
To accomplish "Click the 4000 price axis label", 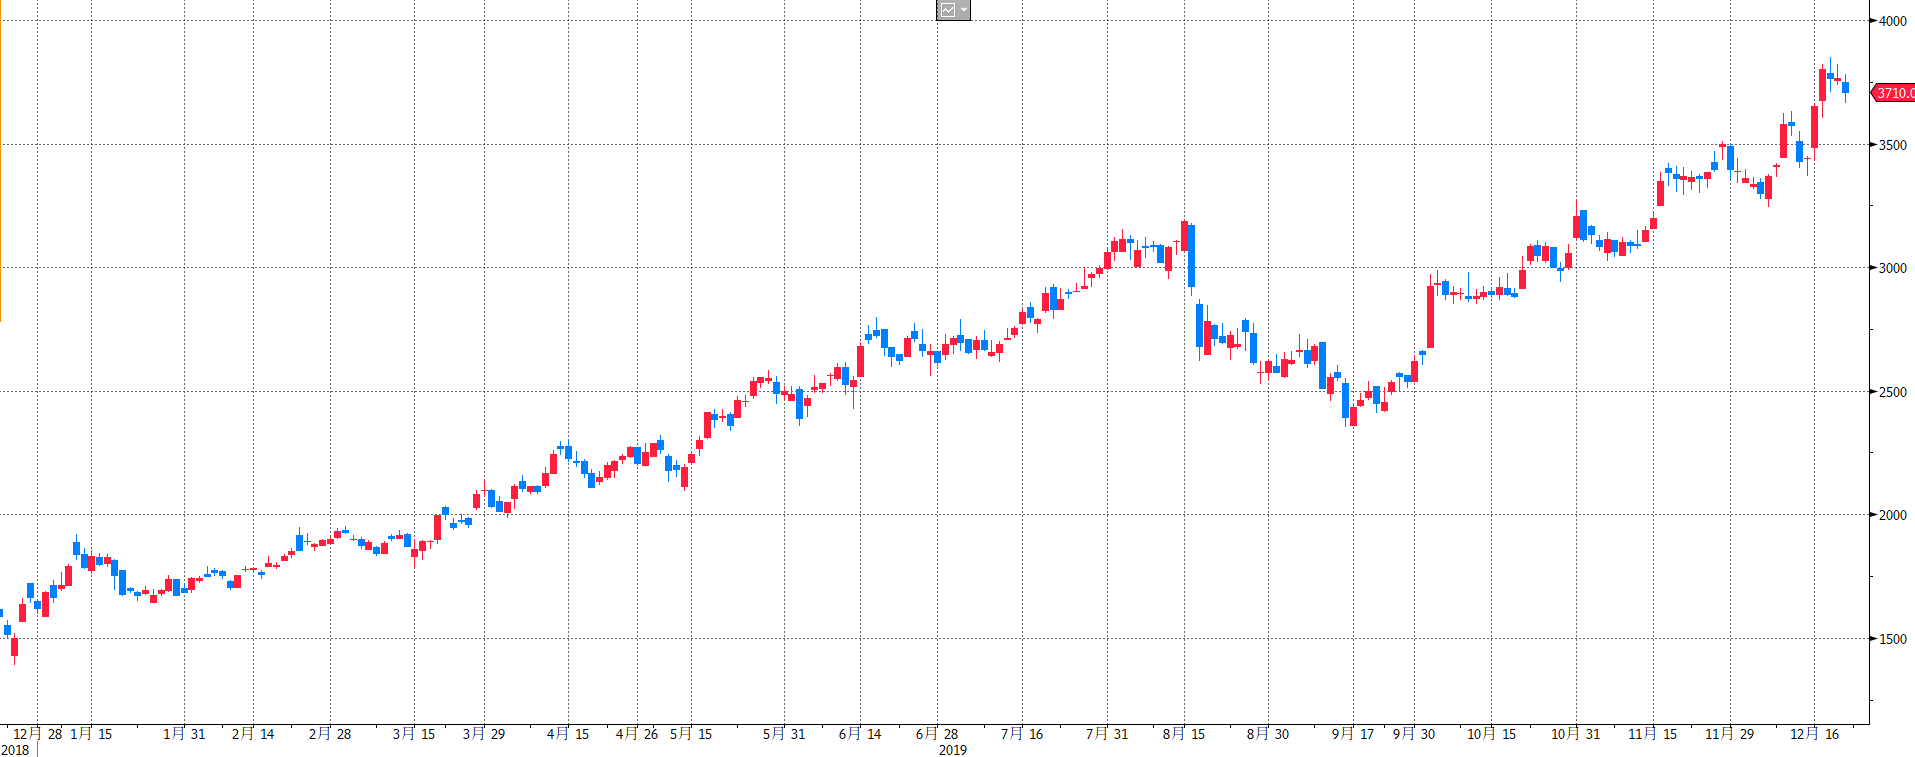I will pyautogui.click(x=1892, y=21).
